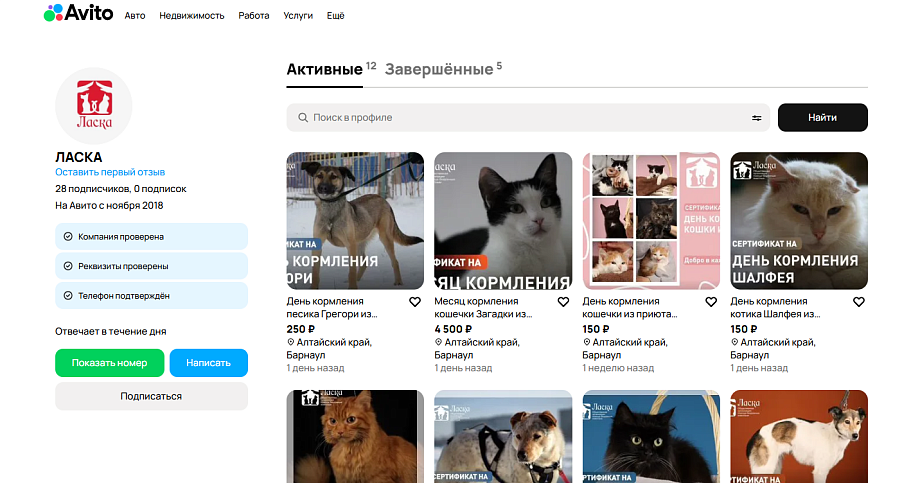Open search filter settings icon

[x=757, y=118]
